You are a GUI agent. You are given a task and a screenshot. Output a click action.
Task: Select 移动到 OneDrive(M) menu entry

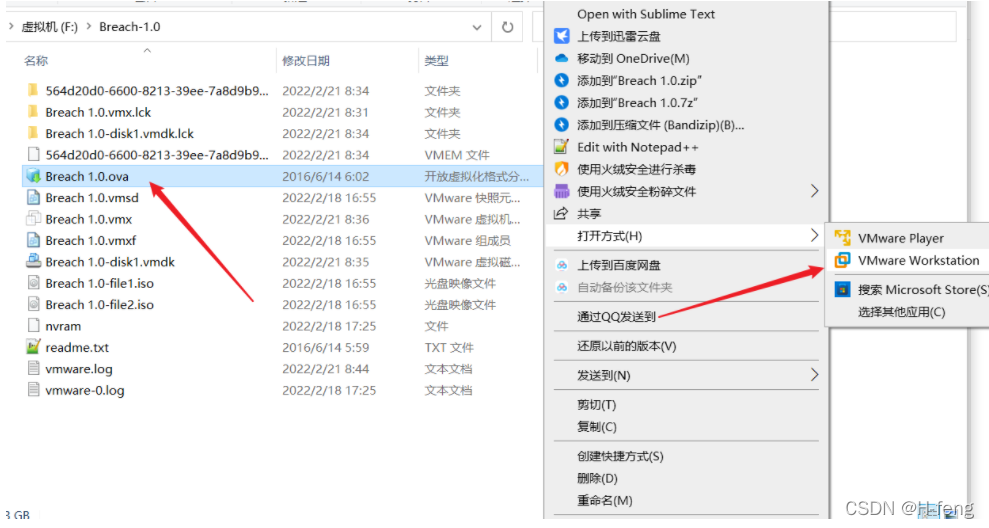(633, 58)
